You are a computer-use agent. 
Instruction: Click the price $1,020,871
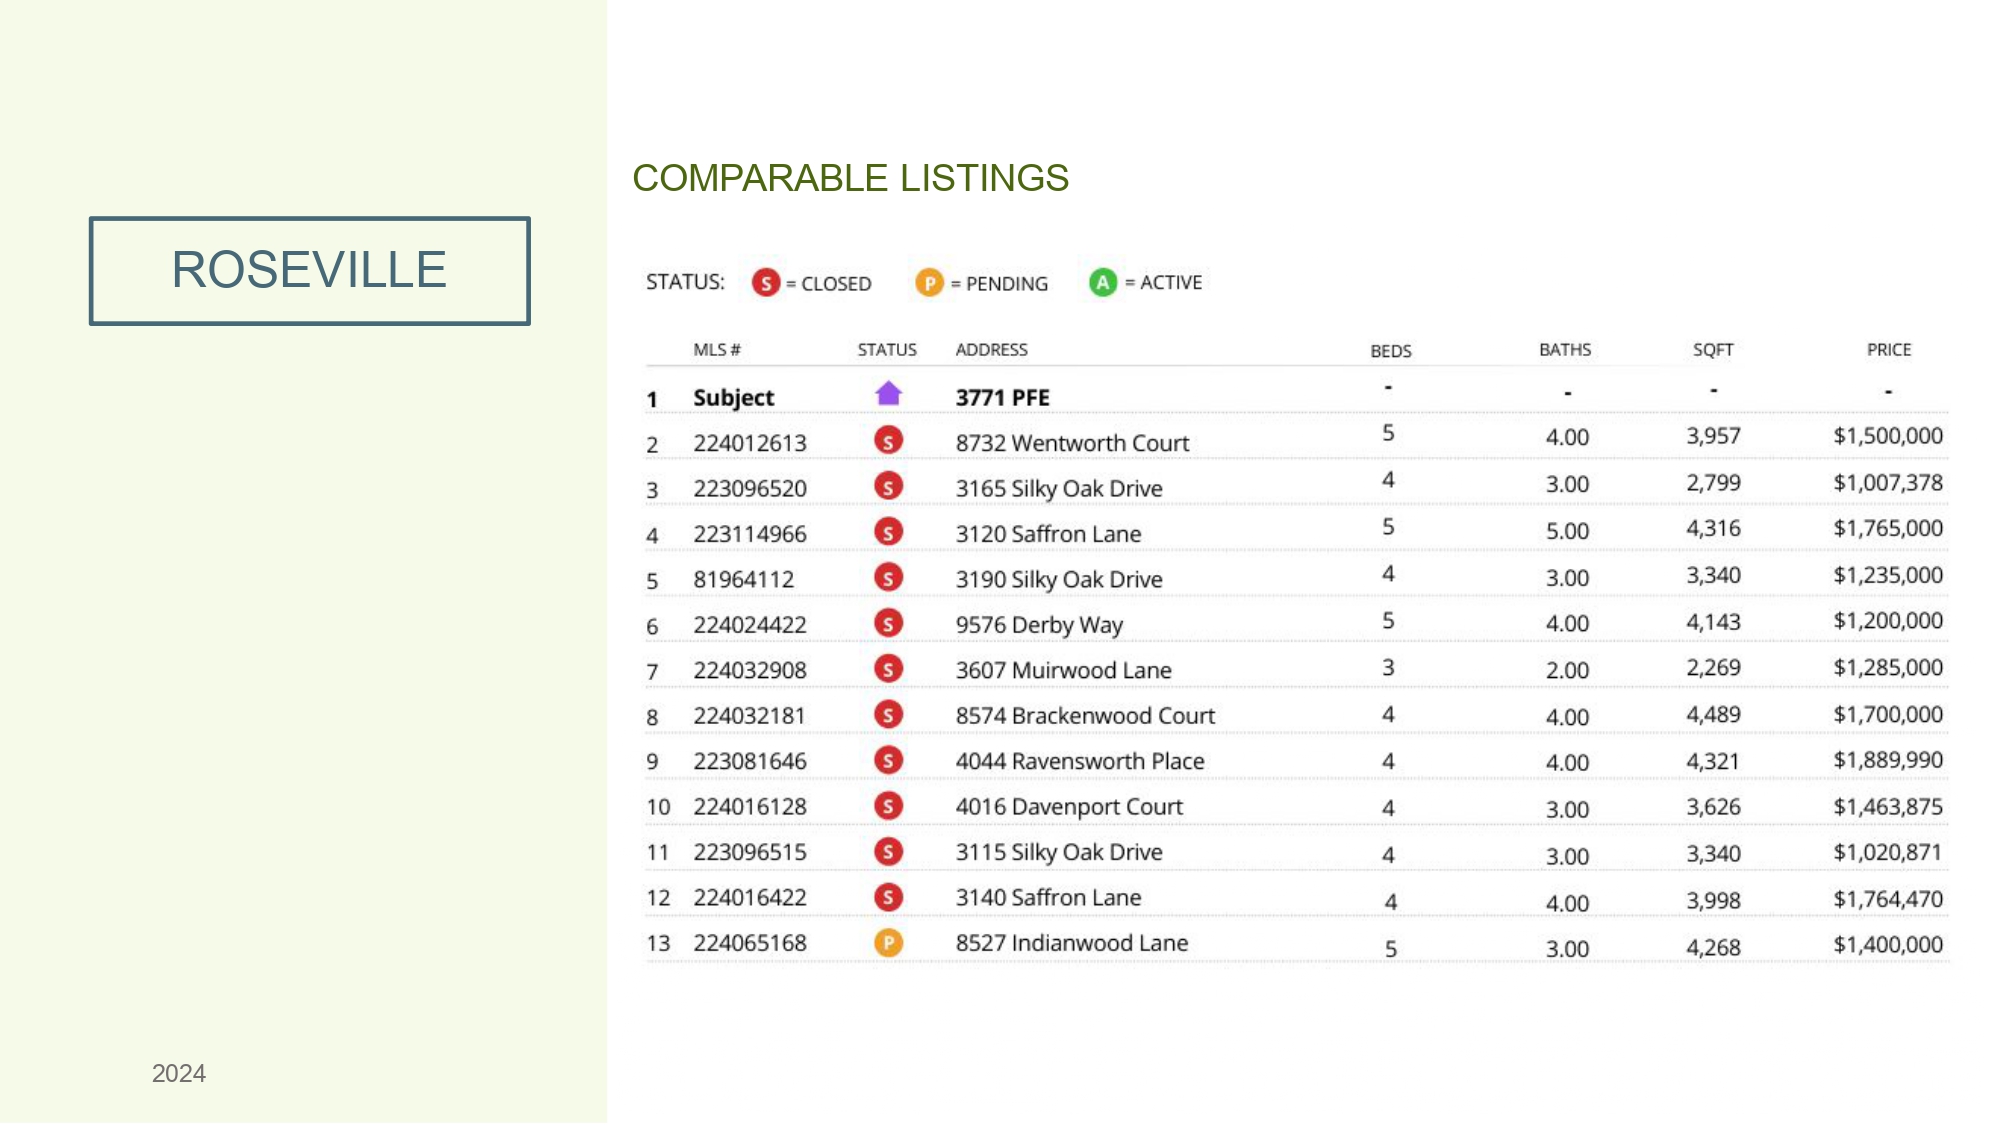[x=1888, y=853]
